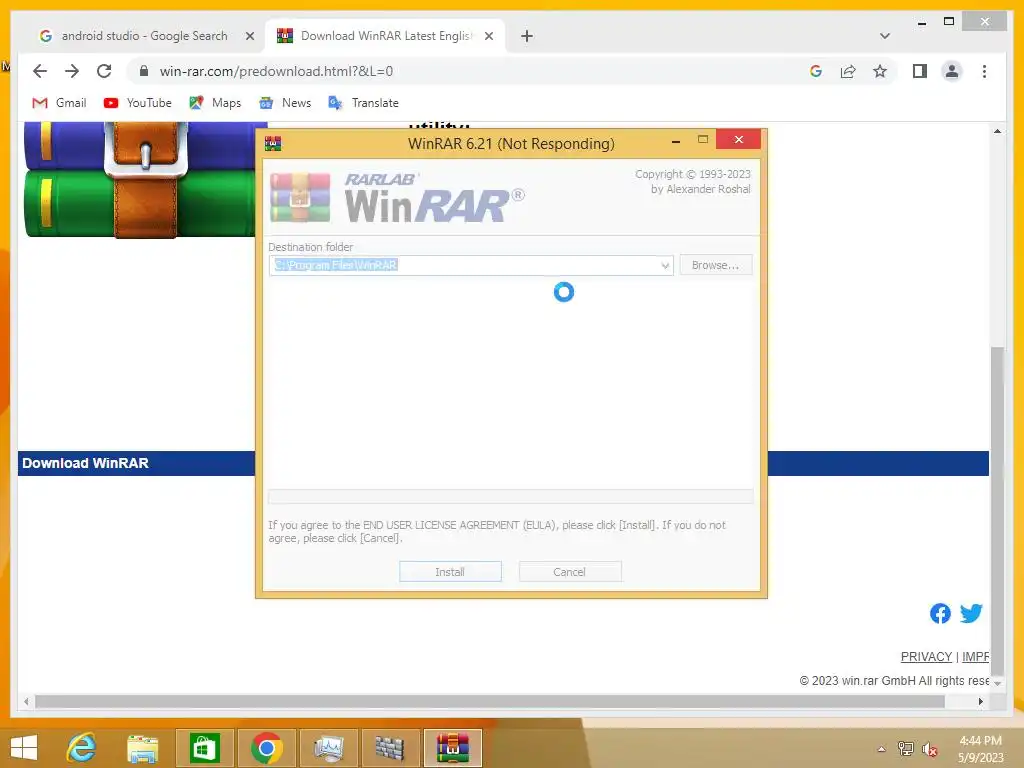Open Facebook icon on webpage
This screenshot has height=768, width=1024.
[940, 613]
